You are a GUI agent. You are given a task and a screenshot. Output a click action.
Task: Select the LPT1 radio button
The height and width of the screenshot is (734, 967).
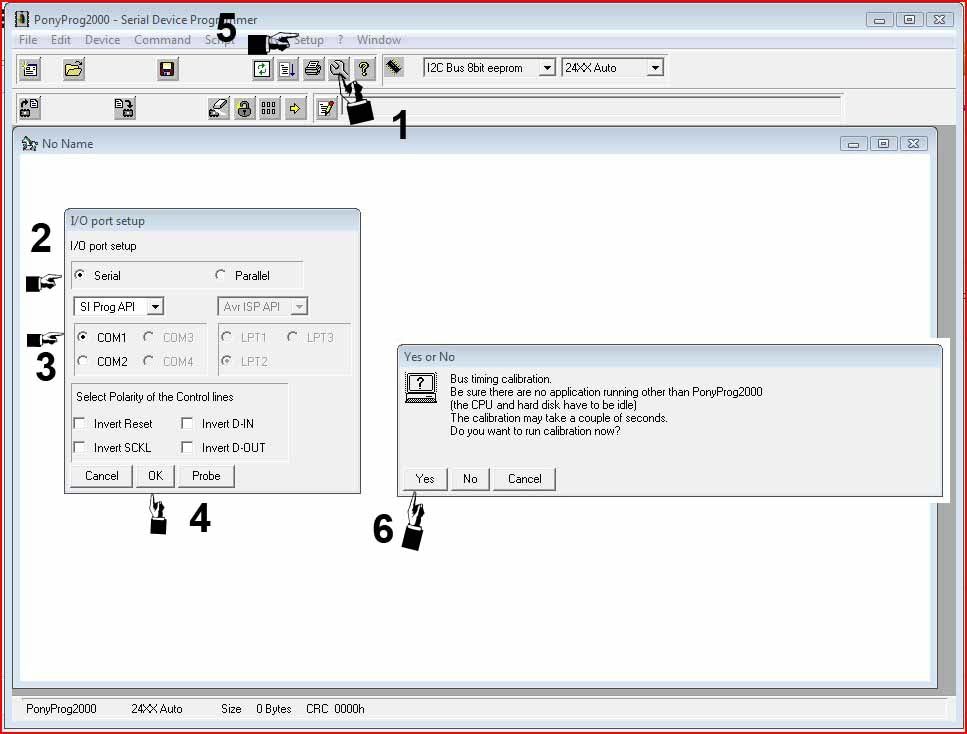point(226,337)
